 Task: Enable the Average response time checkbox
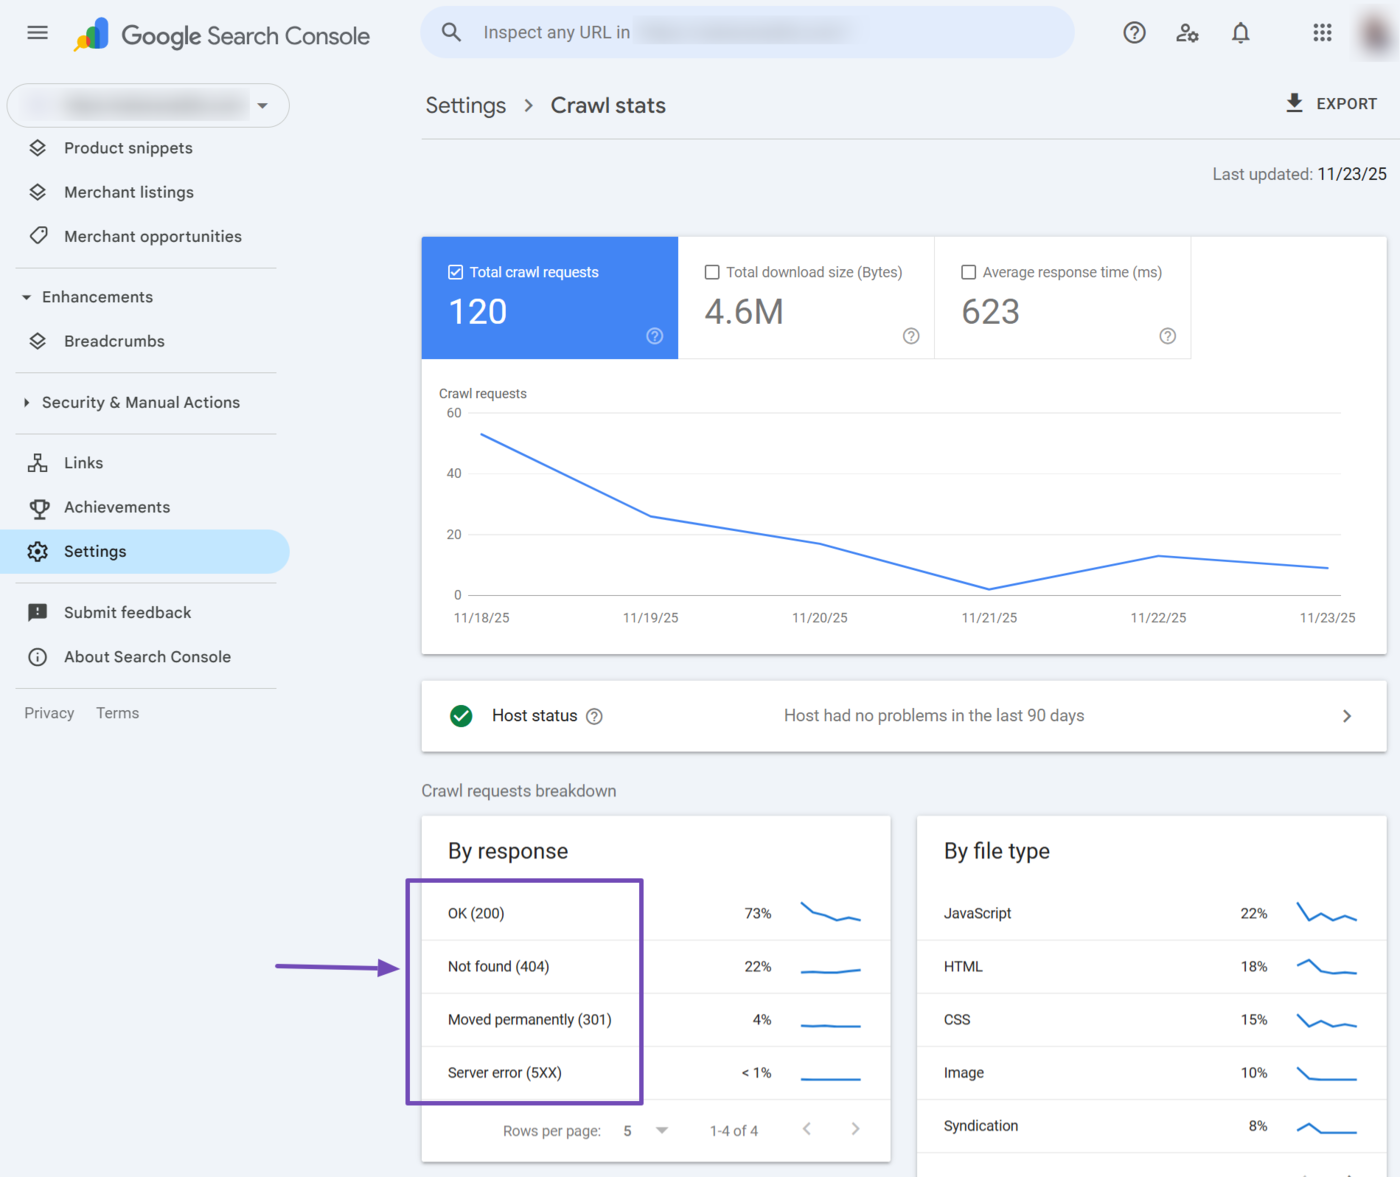tap(968, 271)
